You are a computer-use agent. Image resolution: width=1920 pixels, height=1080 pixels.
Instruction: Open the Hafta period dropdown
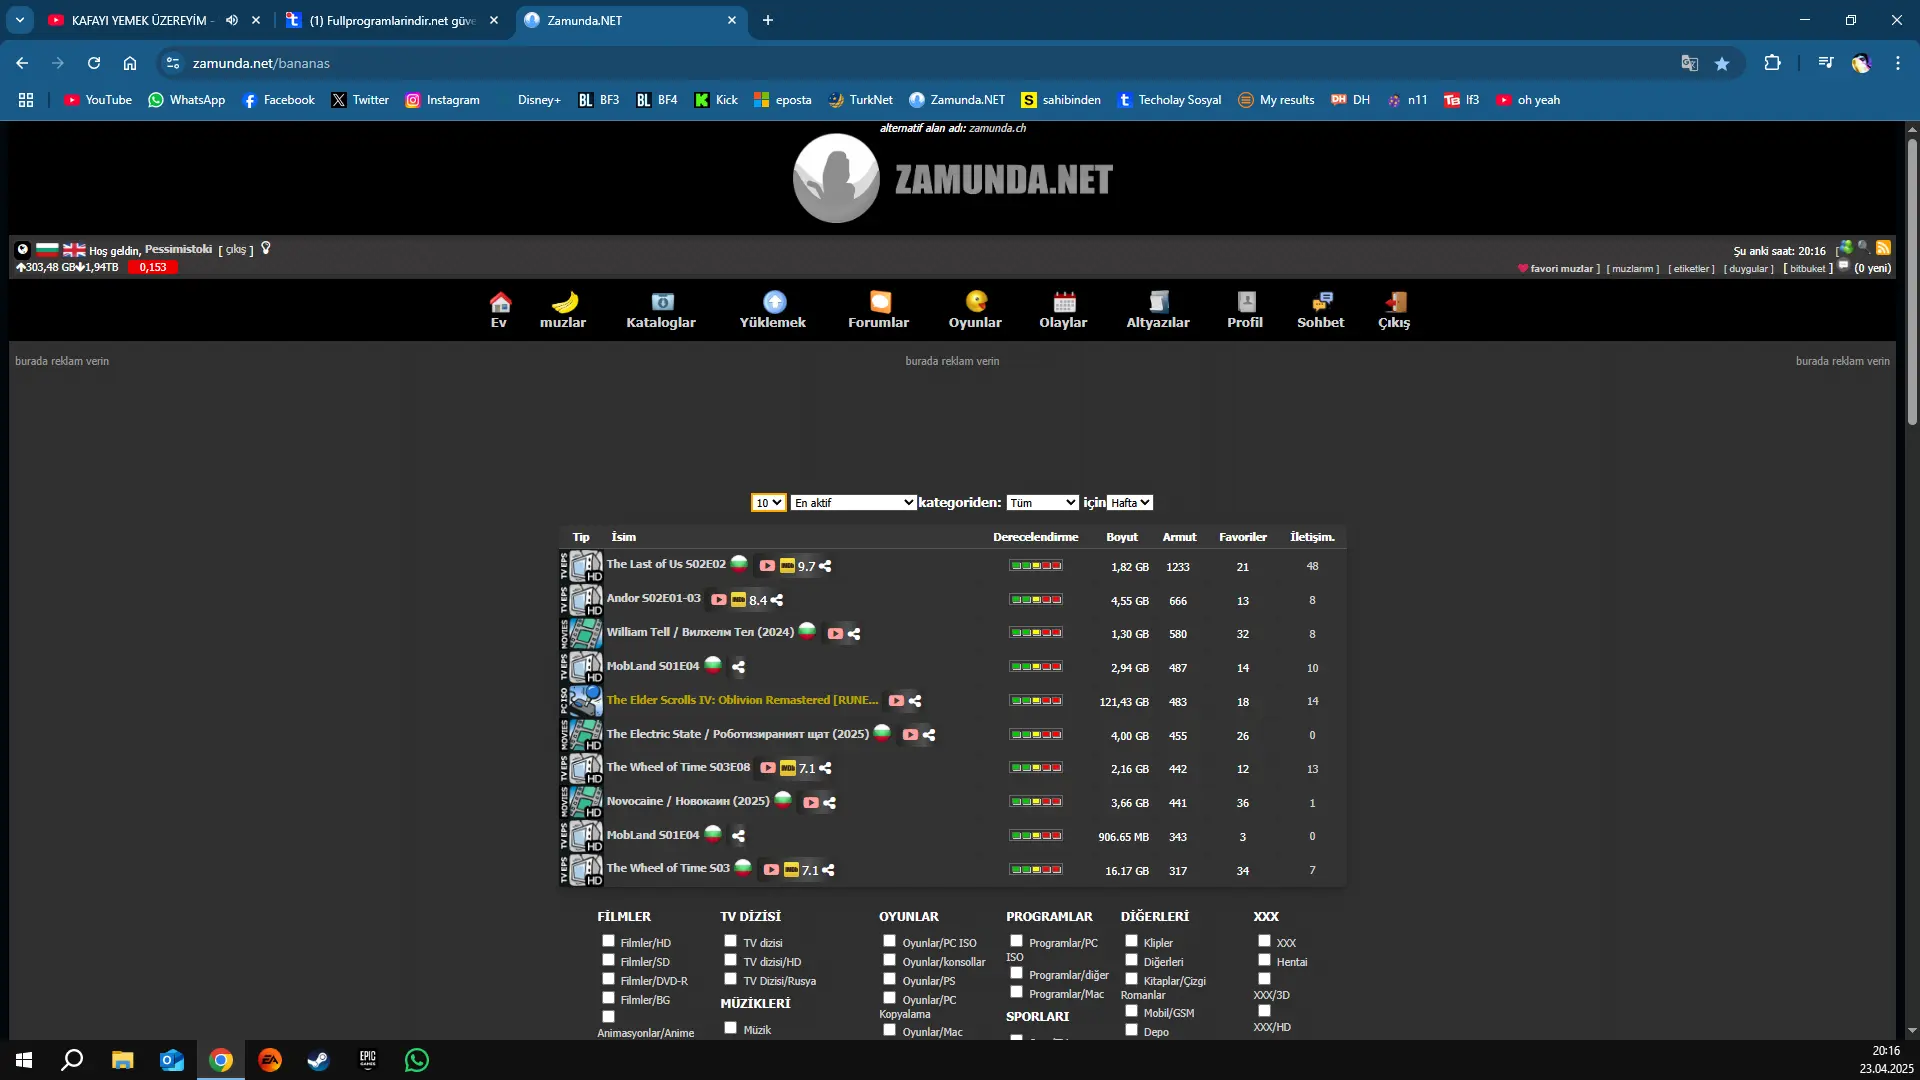coord(1131,503)
